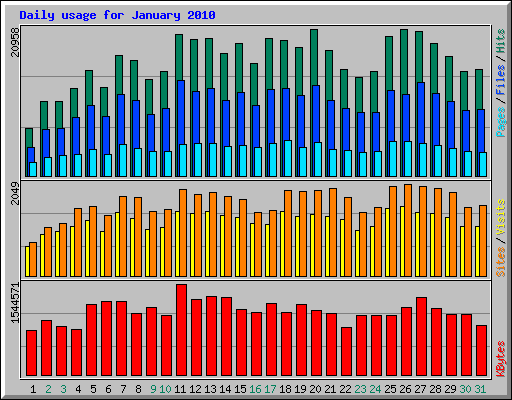The height and width of the screenshot is (400, 512).
Task: Click day 8 on the x-axis
Action: click(x=138, y=389)
